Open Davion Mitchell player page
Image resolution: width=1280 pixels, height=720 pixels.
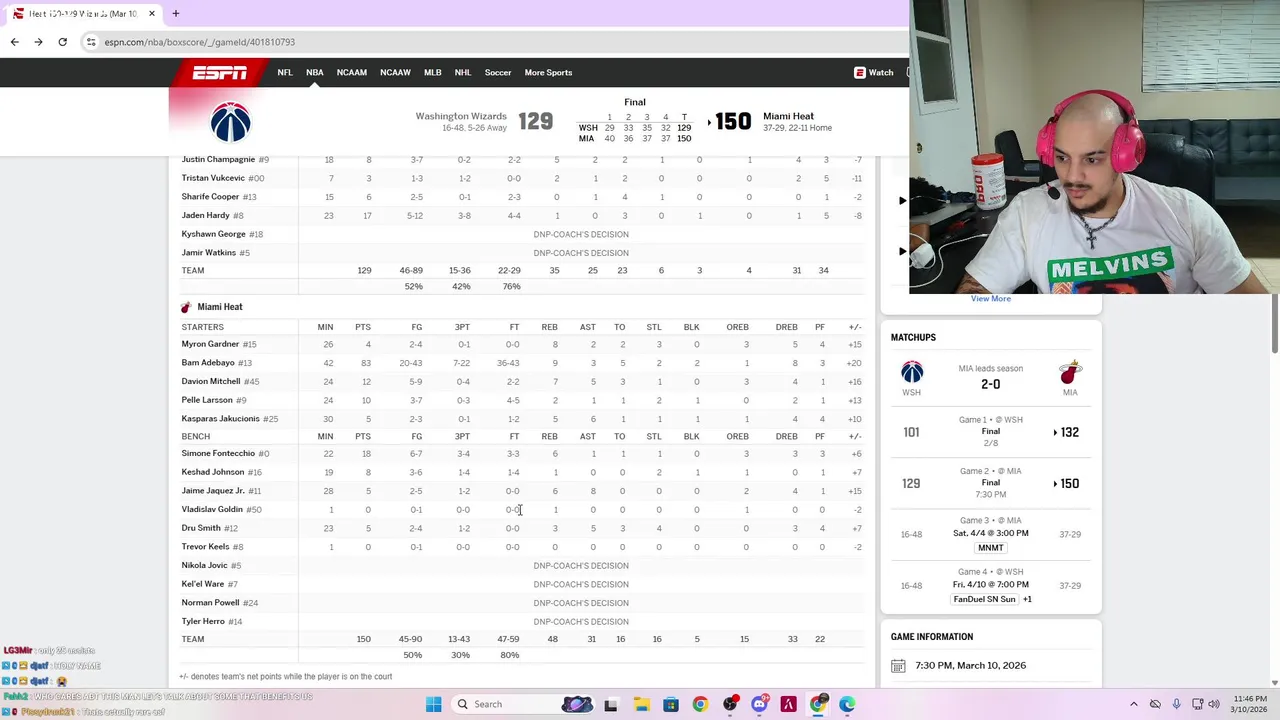[211, 381]
